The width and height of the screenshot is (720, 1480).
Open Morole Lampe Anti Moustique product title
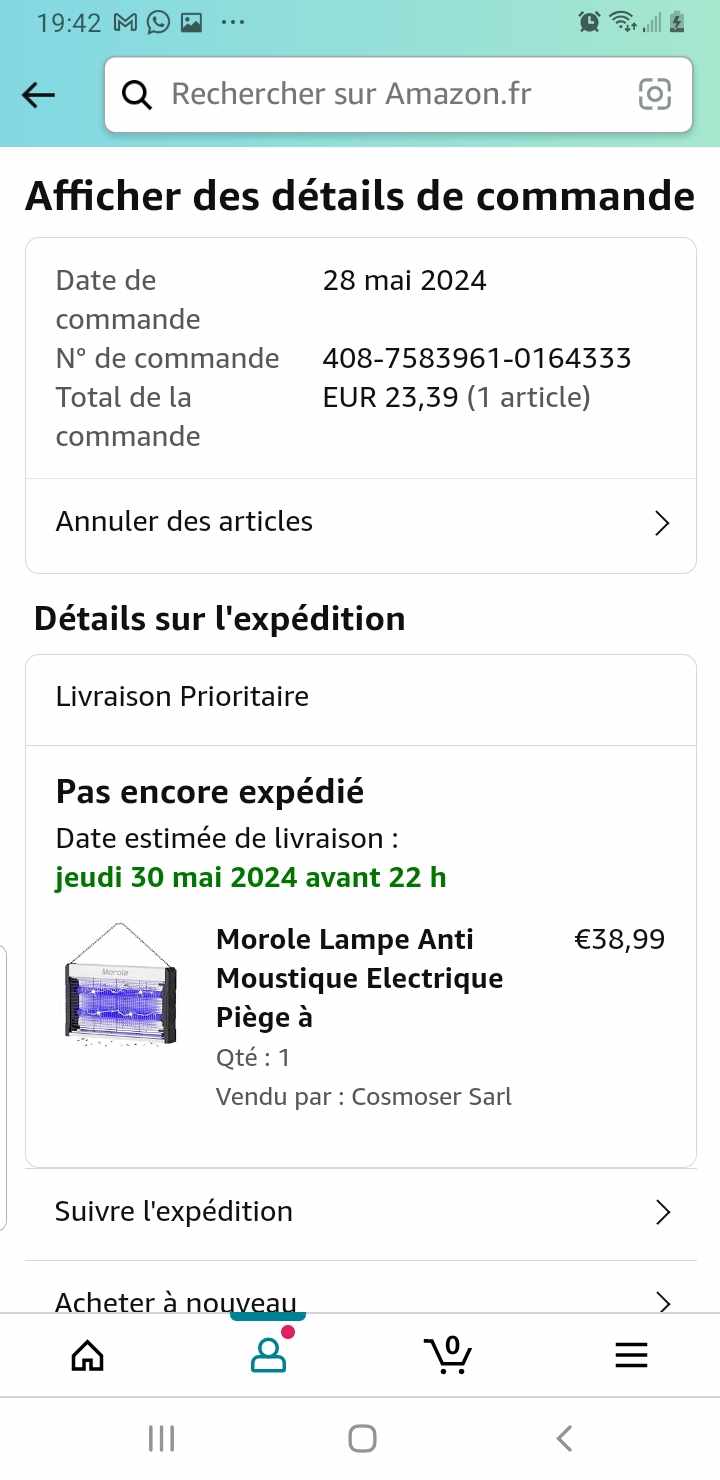(360, 978)
